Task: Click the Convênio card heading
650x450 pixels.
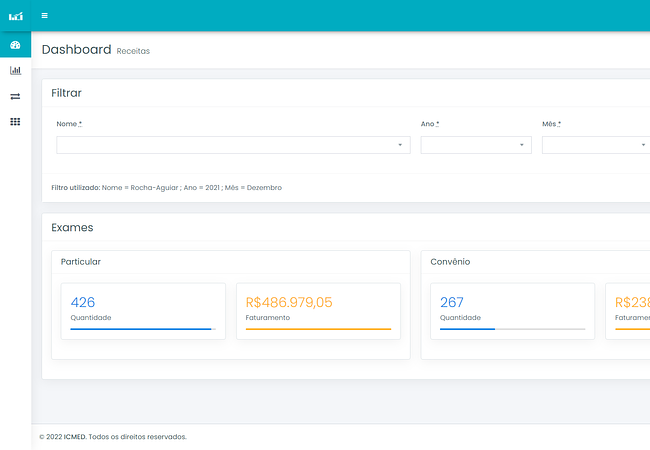Action: (450, 261)
